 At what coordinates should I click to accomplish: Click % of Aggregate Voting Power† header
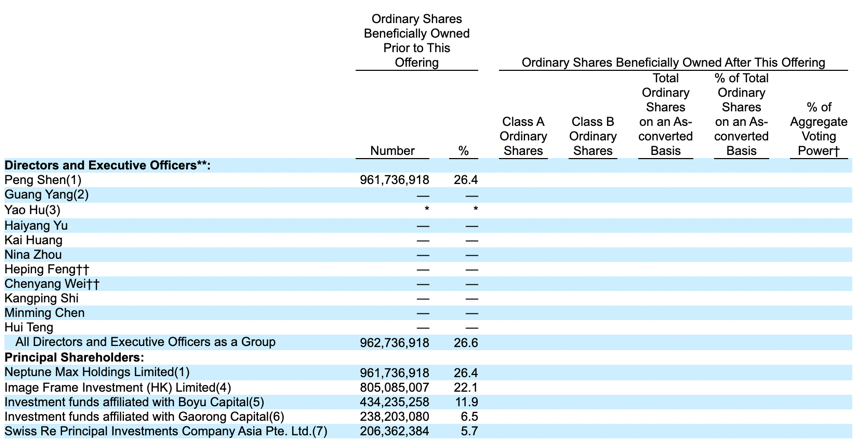point(819,129)
